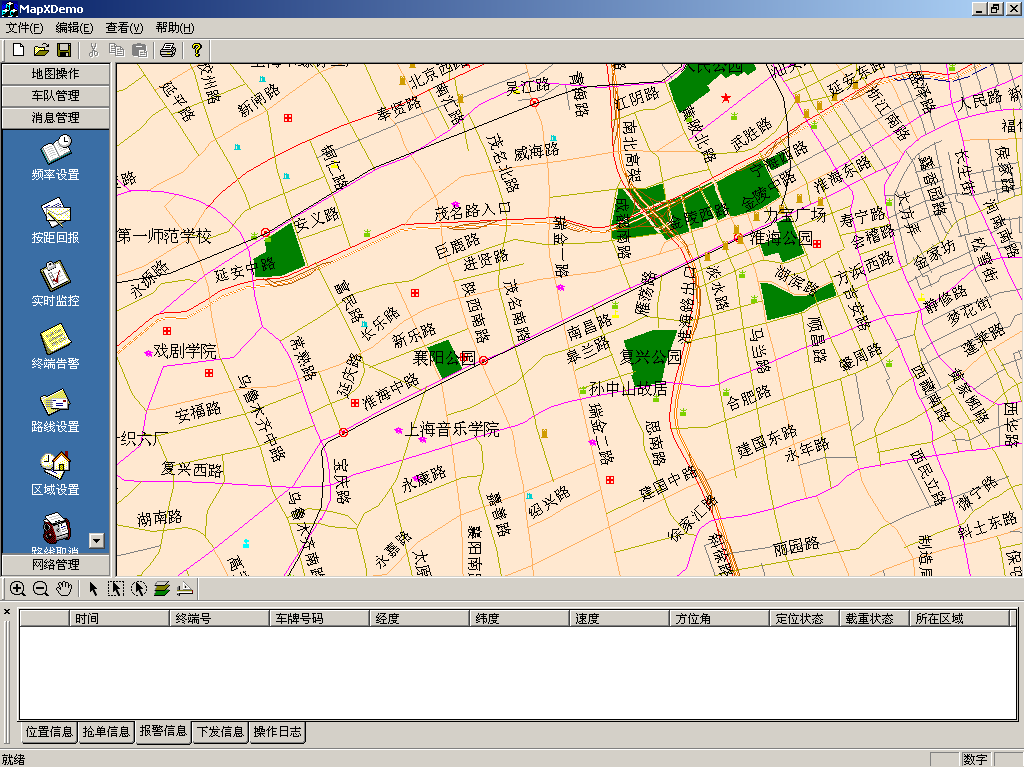1024x768 pixels.
Task: Click the 第一师范学校 map label
Action: point(165,236)
